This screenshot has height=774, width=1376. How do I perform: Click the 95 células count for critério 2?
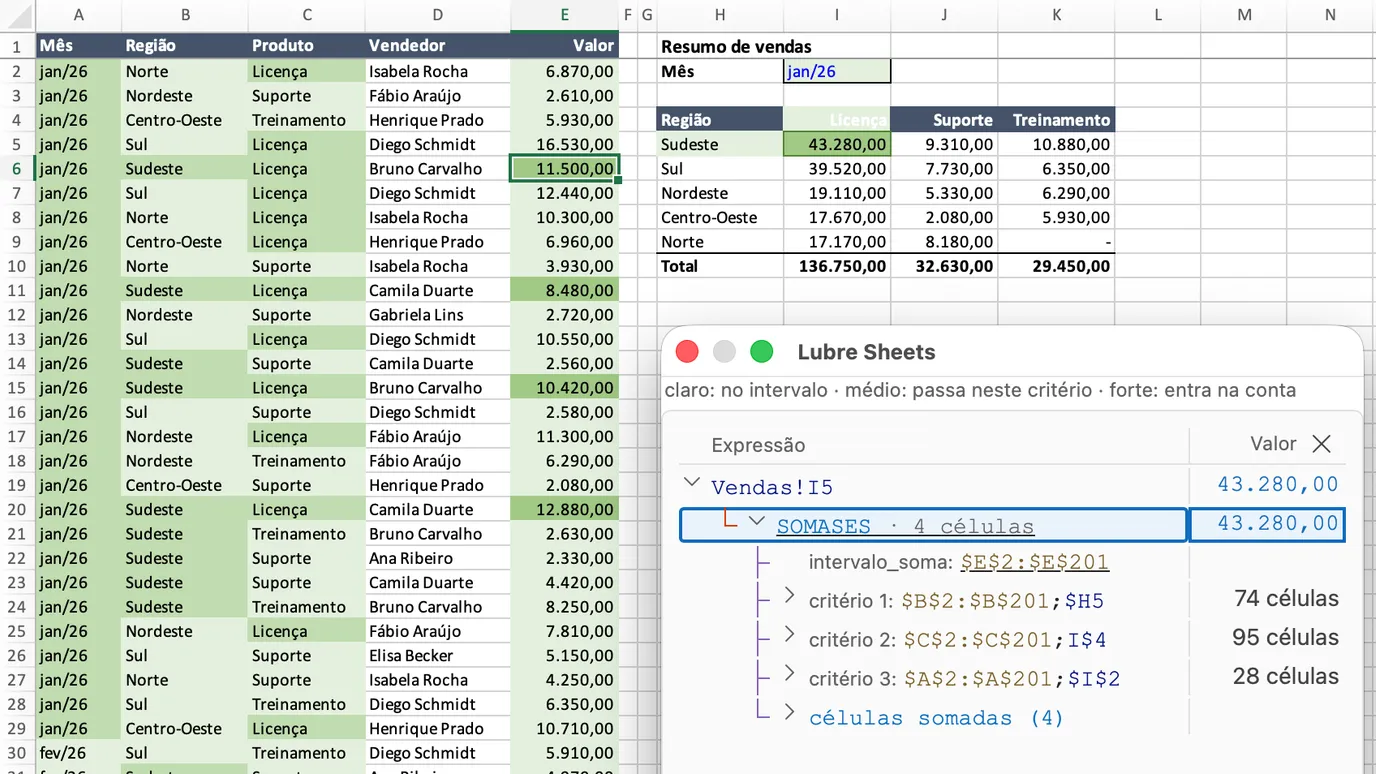tap(1286, 637)
